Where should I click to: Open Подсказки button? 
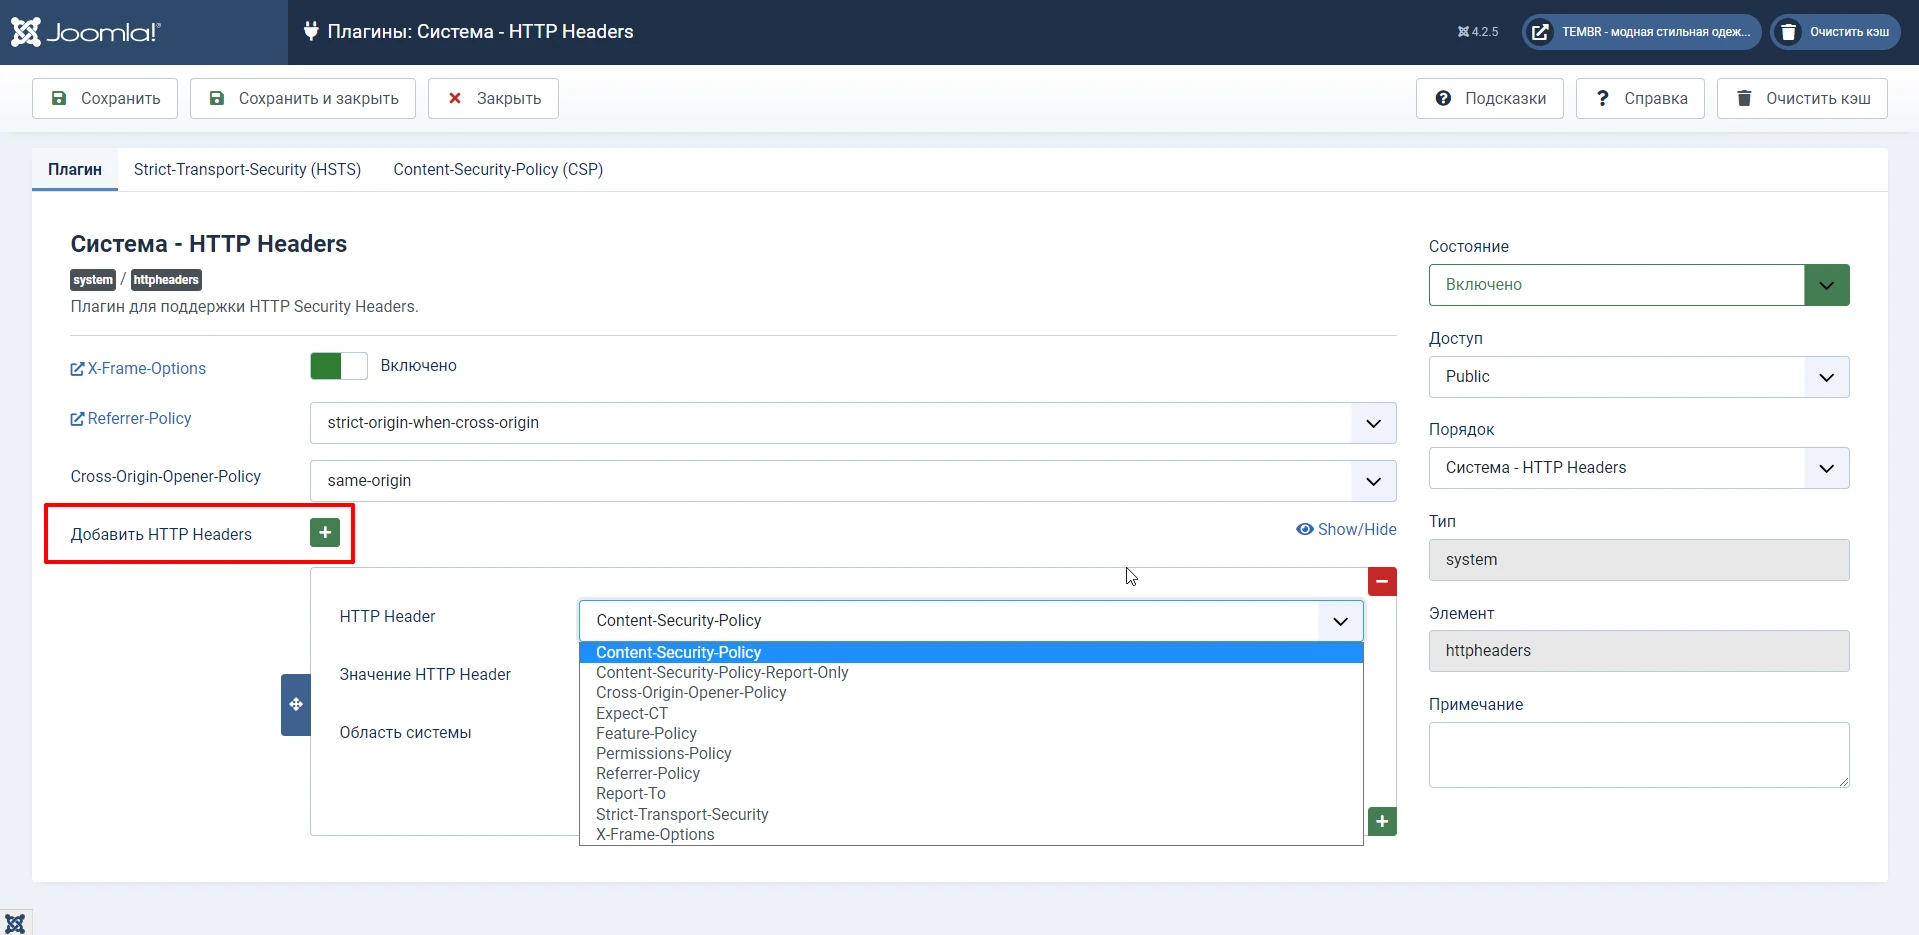(x=1490, y=99)
